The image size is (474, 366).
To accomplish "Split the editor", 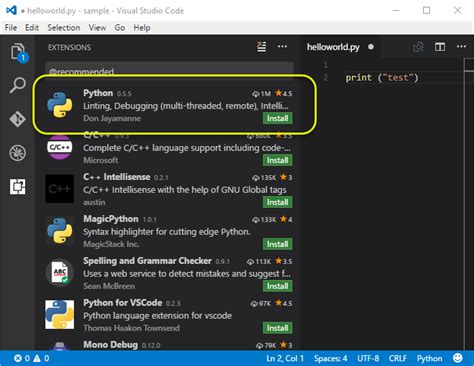I will point(440,47).
